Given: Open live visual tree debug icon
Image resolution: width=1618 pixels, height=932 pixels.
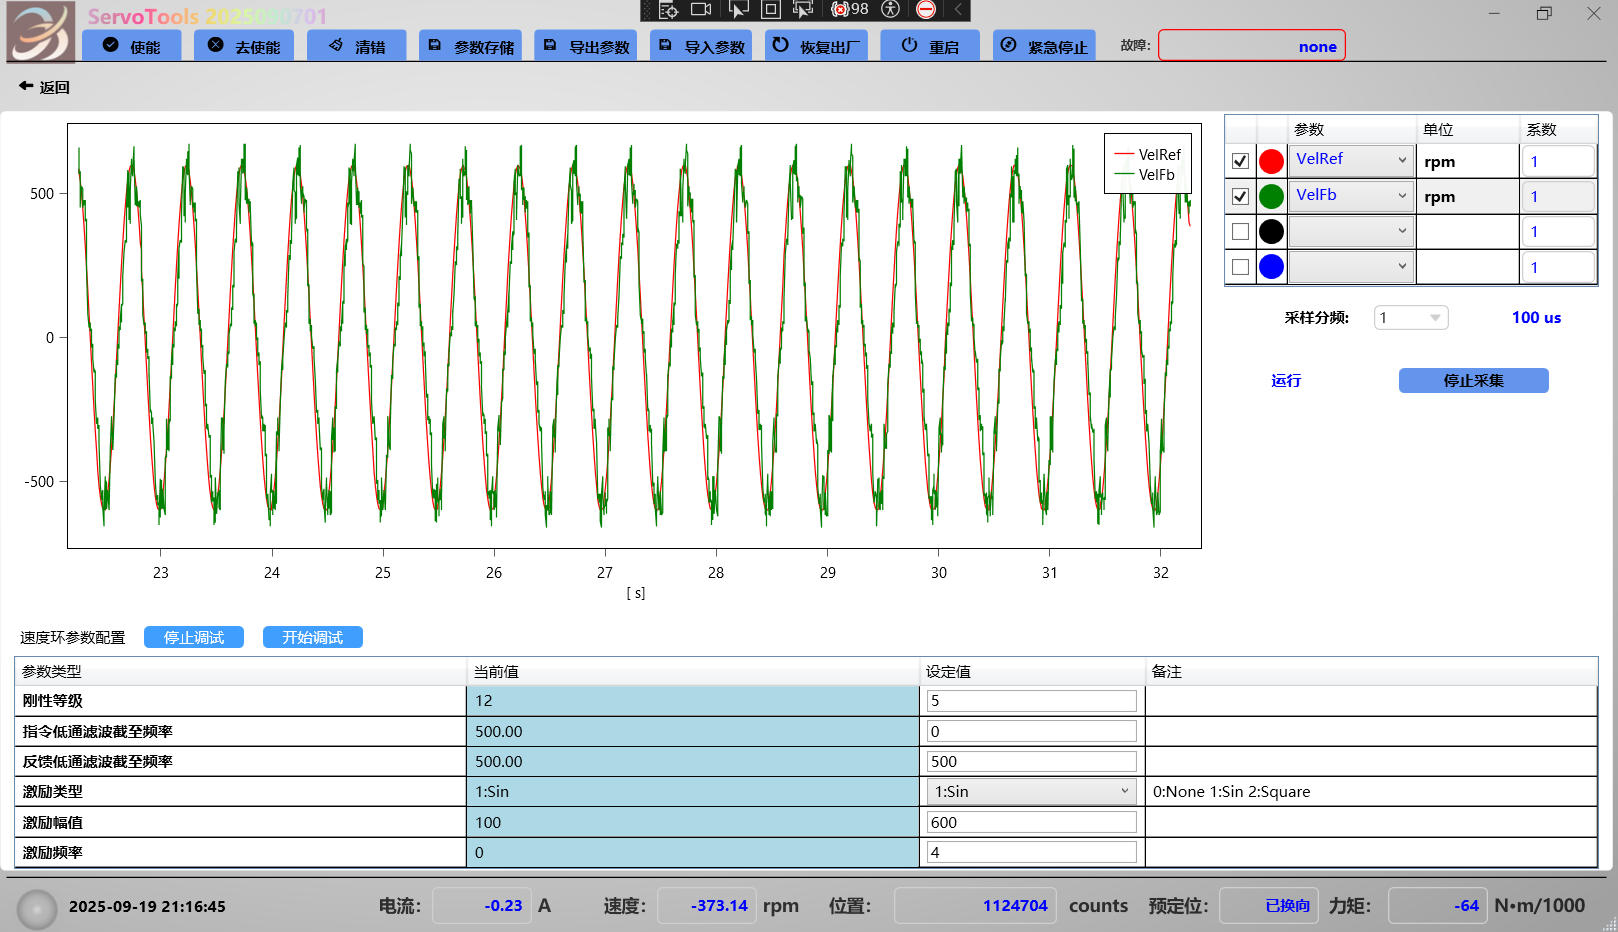Looking at the screenshot, I should click(669, 10).
